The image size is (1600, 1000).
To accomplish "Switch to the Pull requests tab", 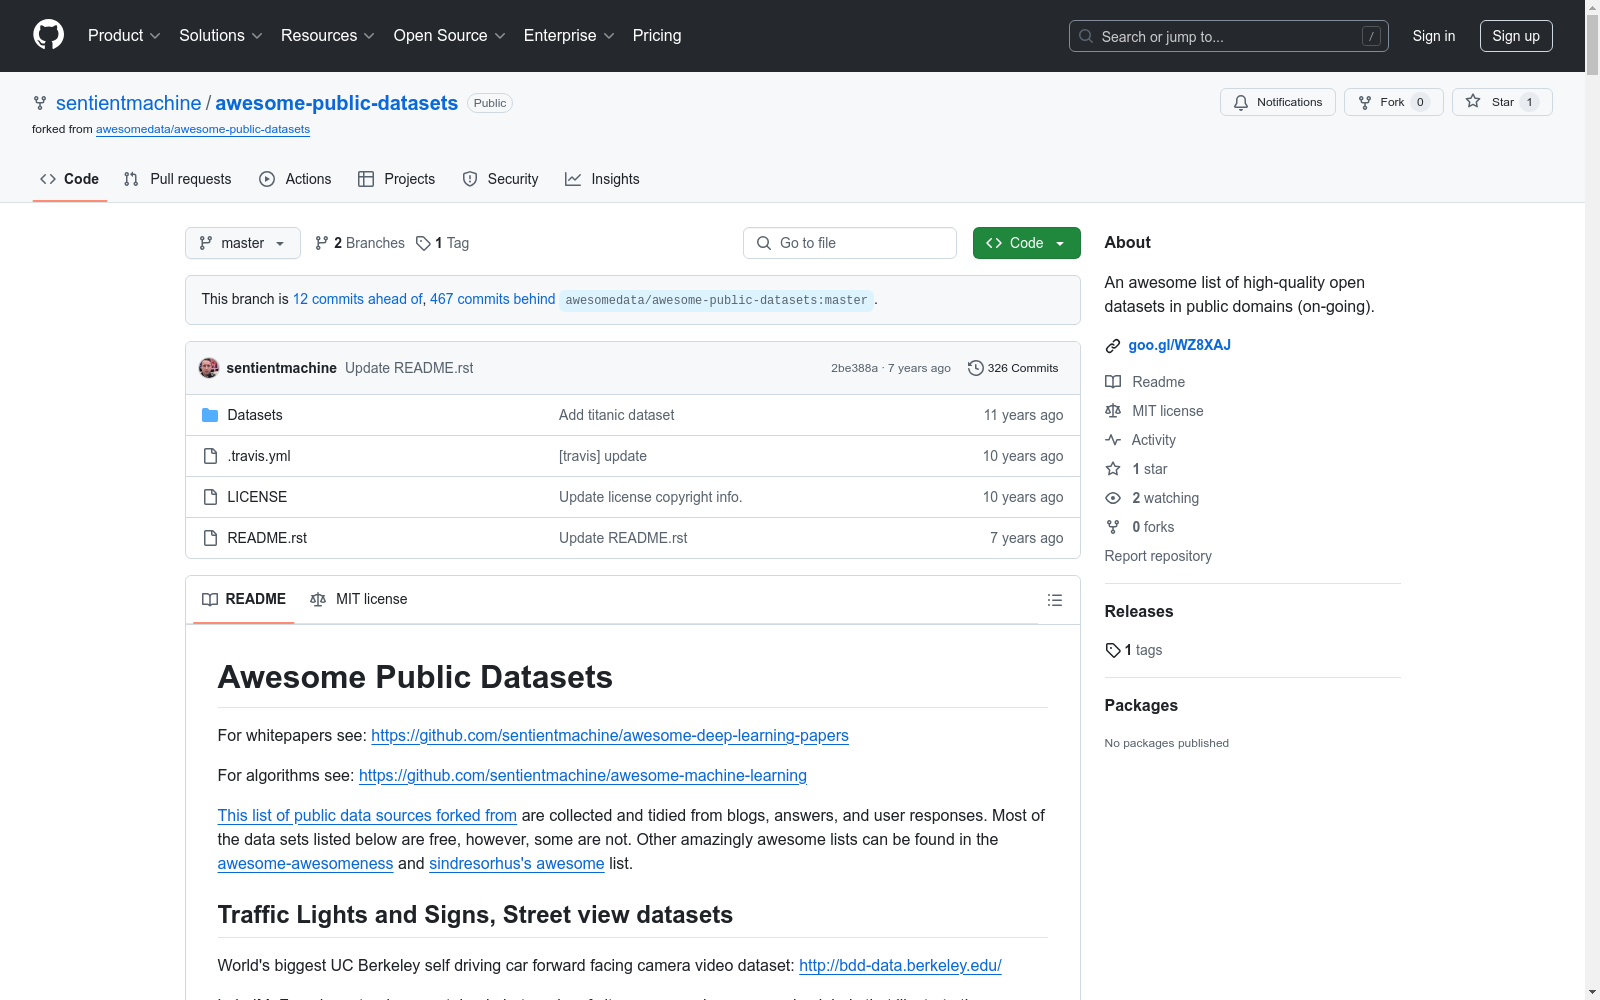I will 178,179.
